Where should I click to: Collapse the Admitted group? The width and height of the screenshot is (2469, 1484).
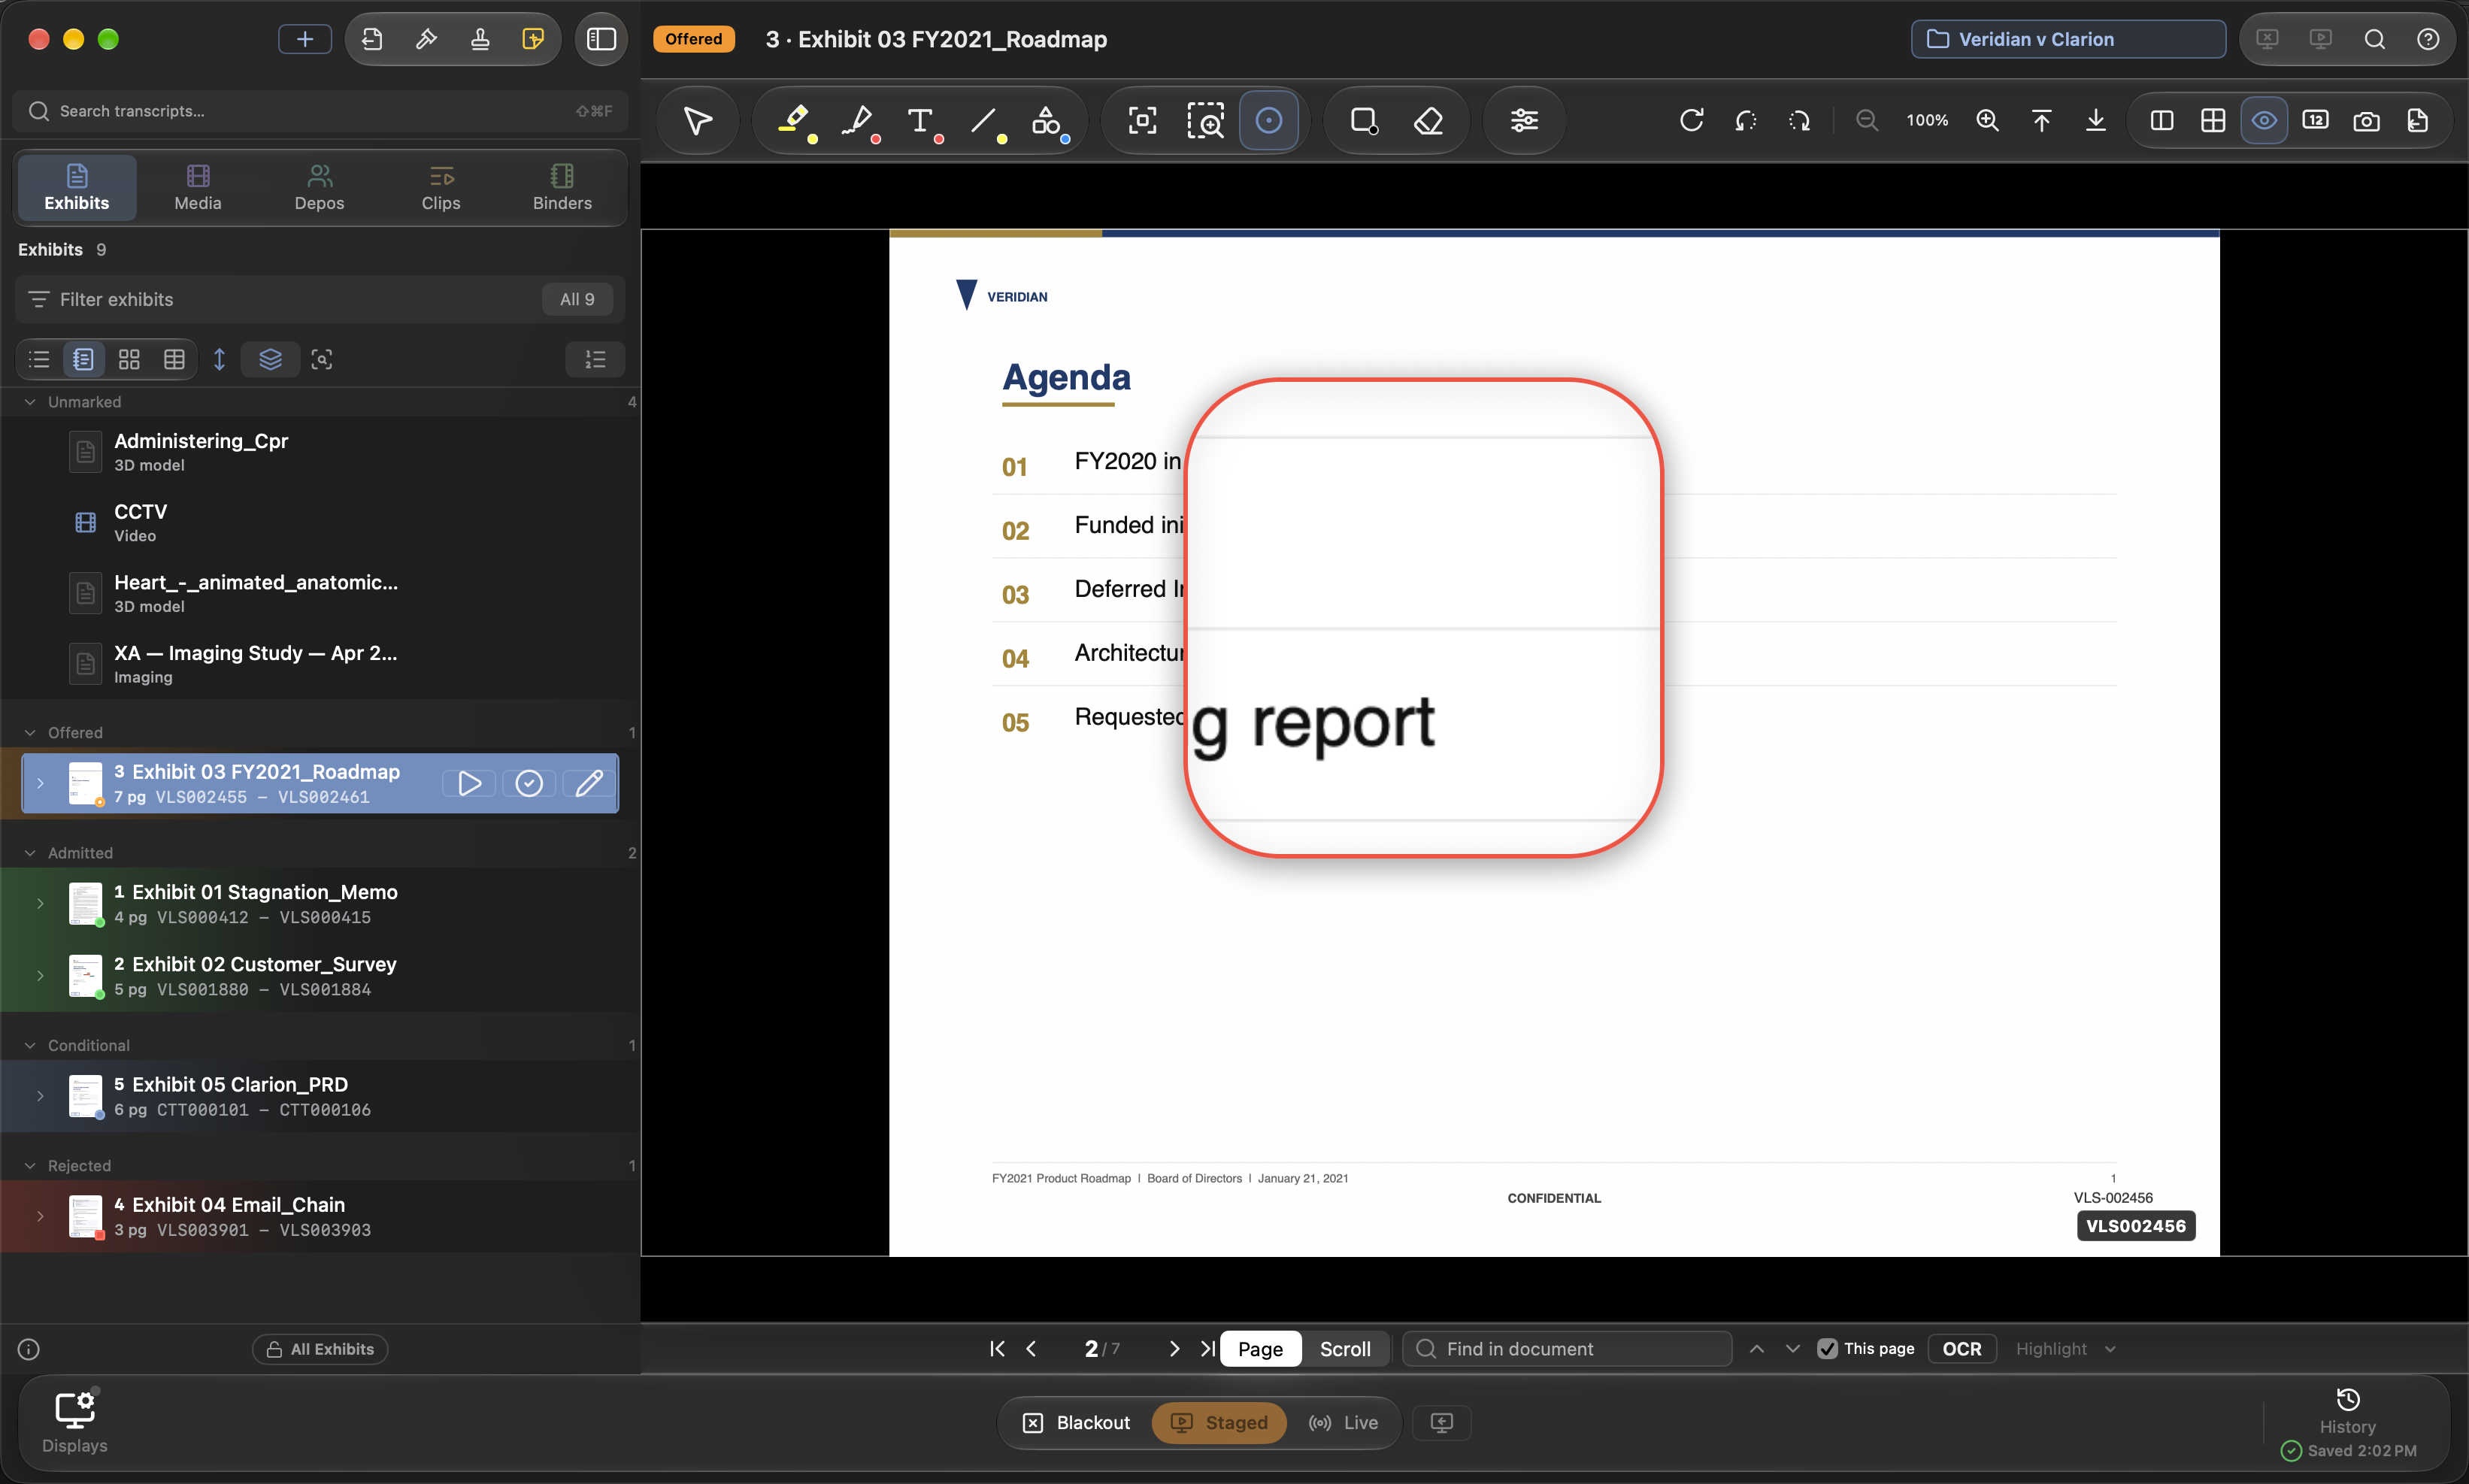pos(30,853)
